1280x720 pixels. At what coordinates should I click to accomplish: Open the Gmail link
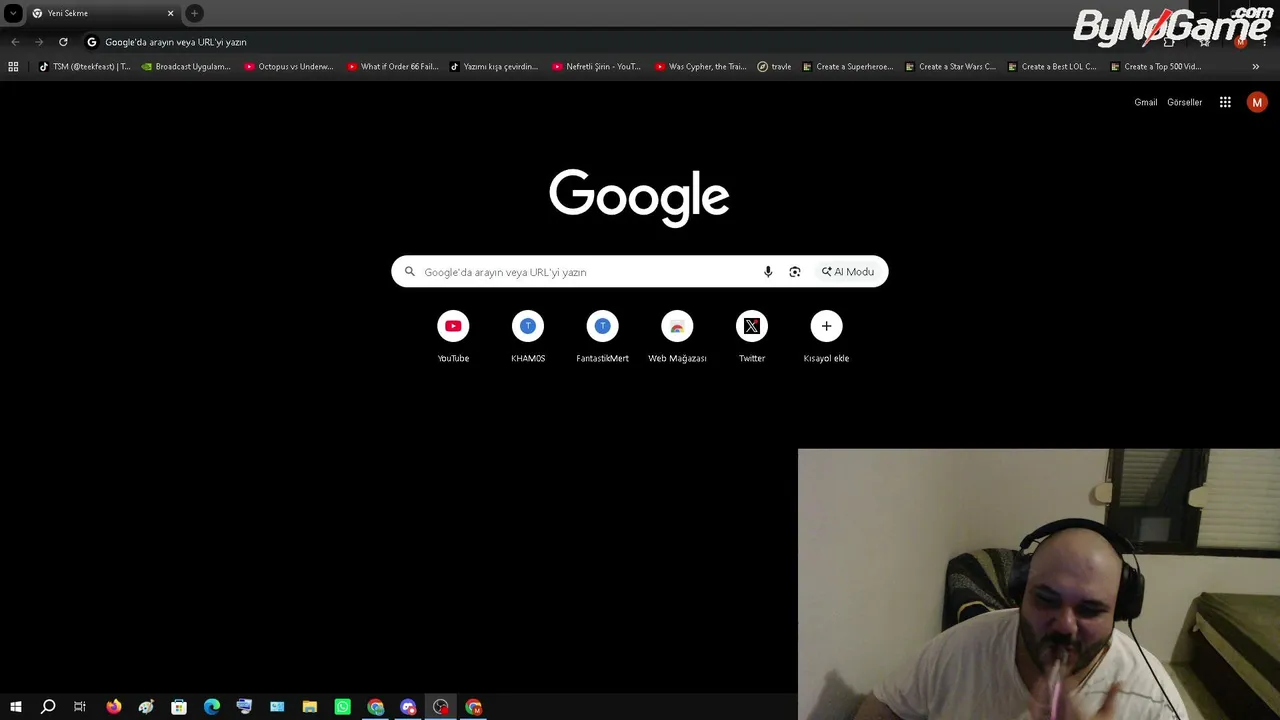coord(1146,102)
